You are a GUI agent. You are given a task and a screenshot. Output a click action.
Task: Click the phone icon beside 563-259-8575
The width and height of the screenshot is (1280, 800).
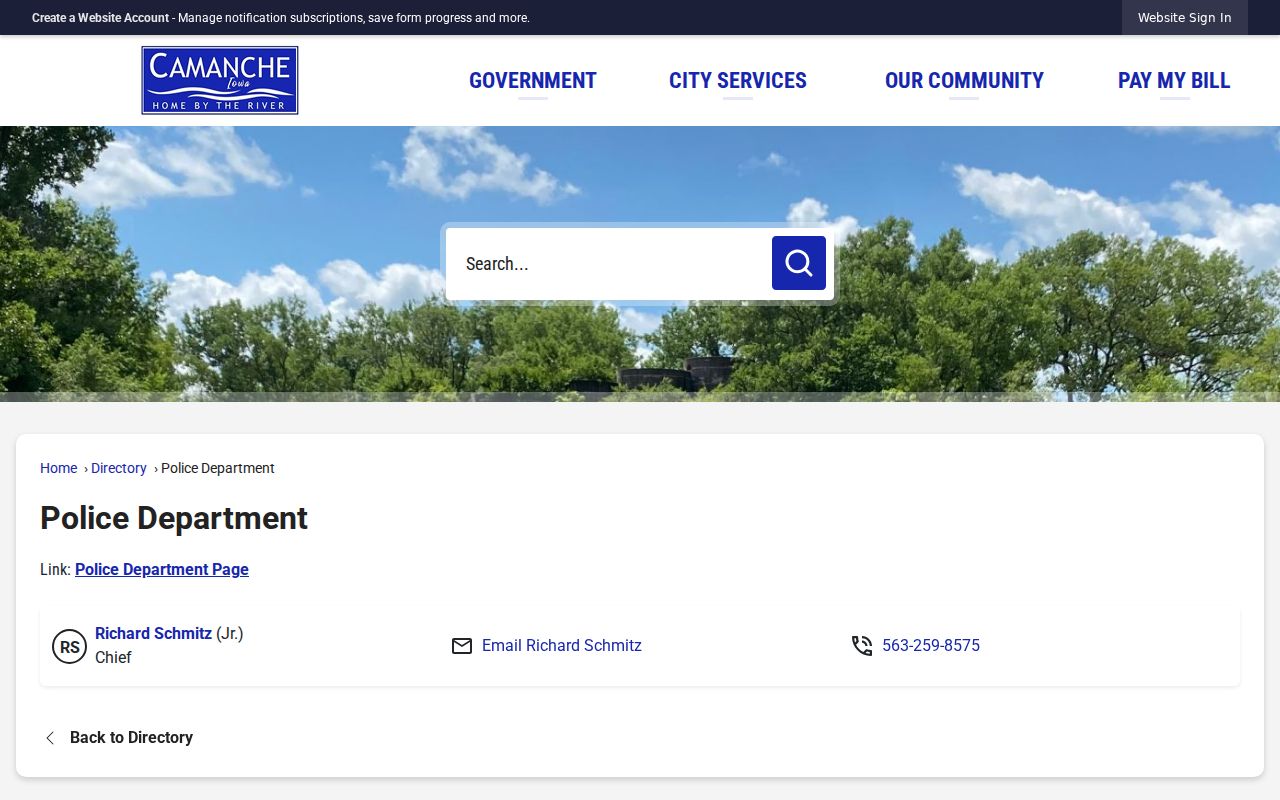point(862,646)
